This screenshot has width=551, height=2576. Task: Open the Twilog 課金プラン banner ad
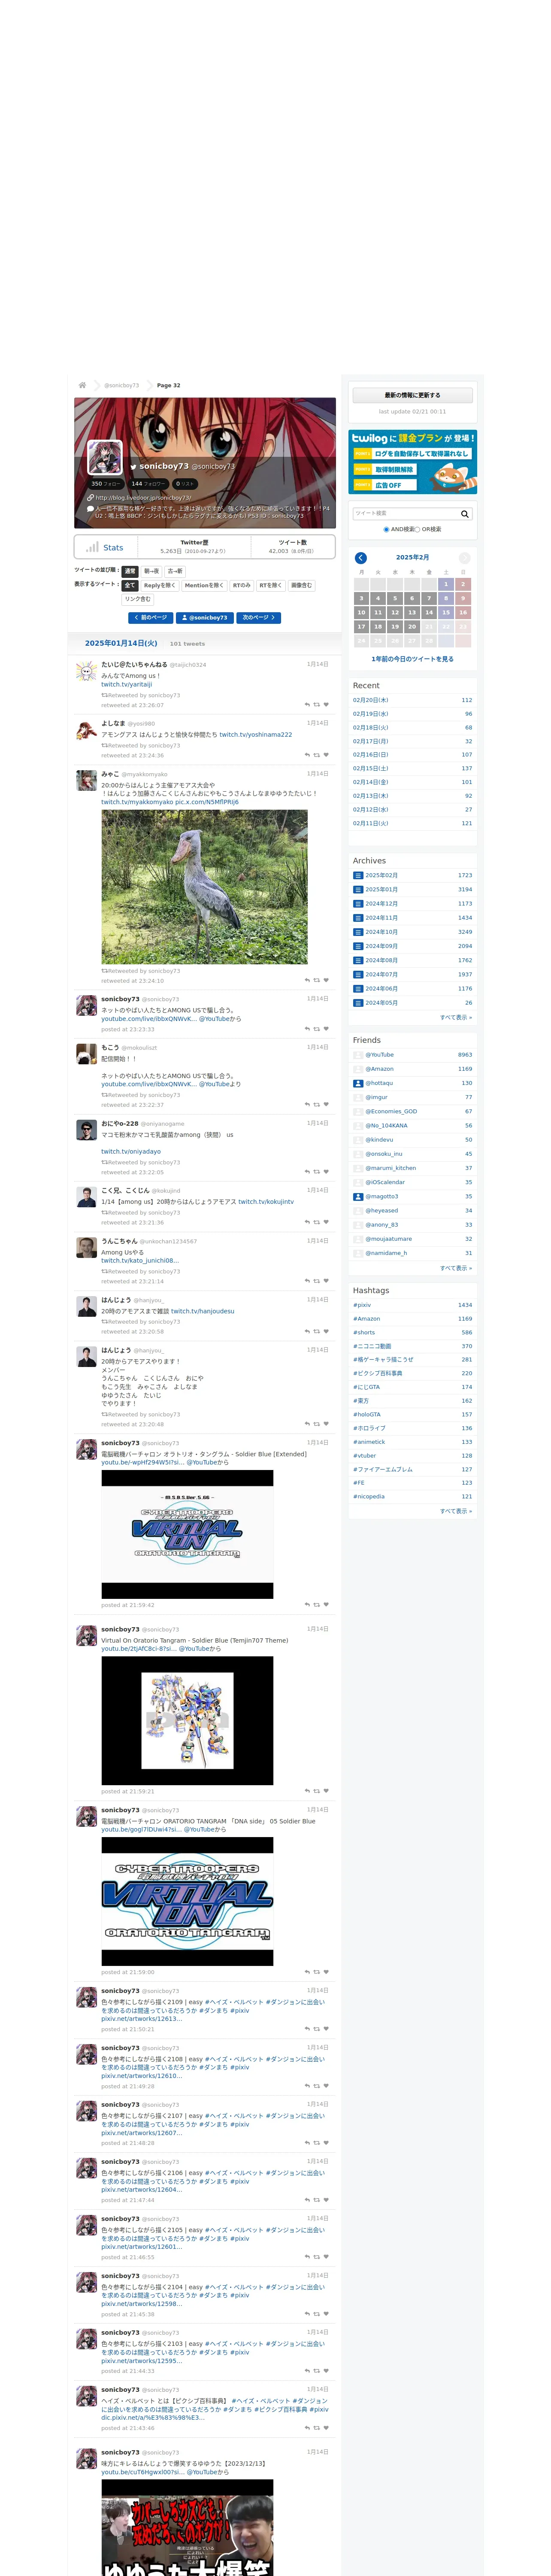click(412, 462)
